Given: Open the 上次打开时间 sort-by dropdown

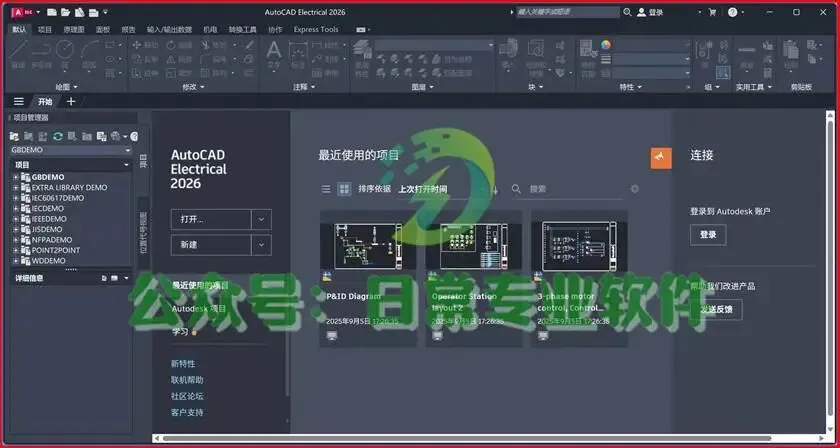Looking at the screenshot, I should (x=441, y=189).
